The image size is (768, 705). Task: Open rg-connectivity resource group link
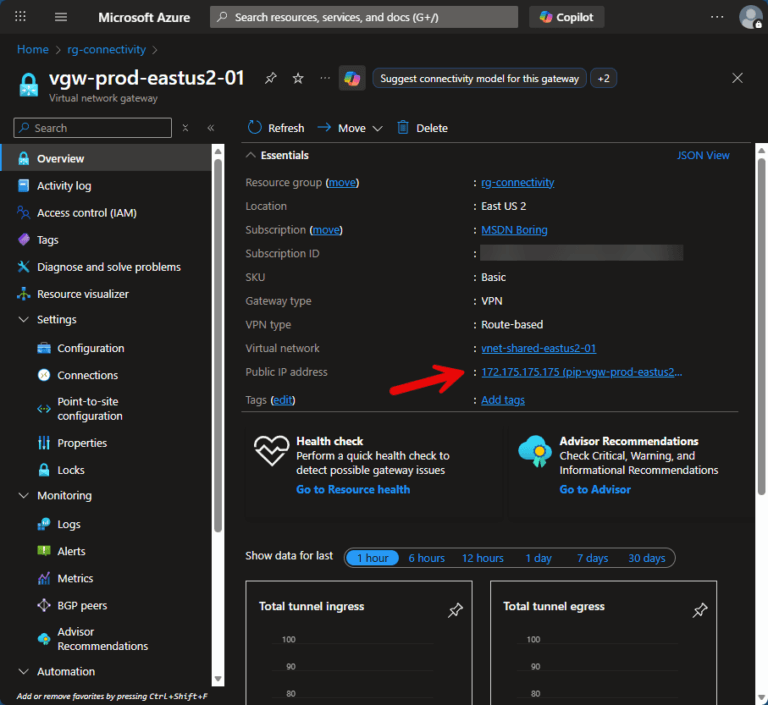(518, 182)
